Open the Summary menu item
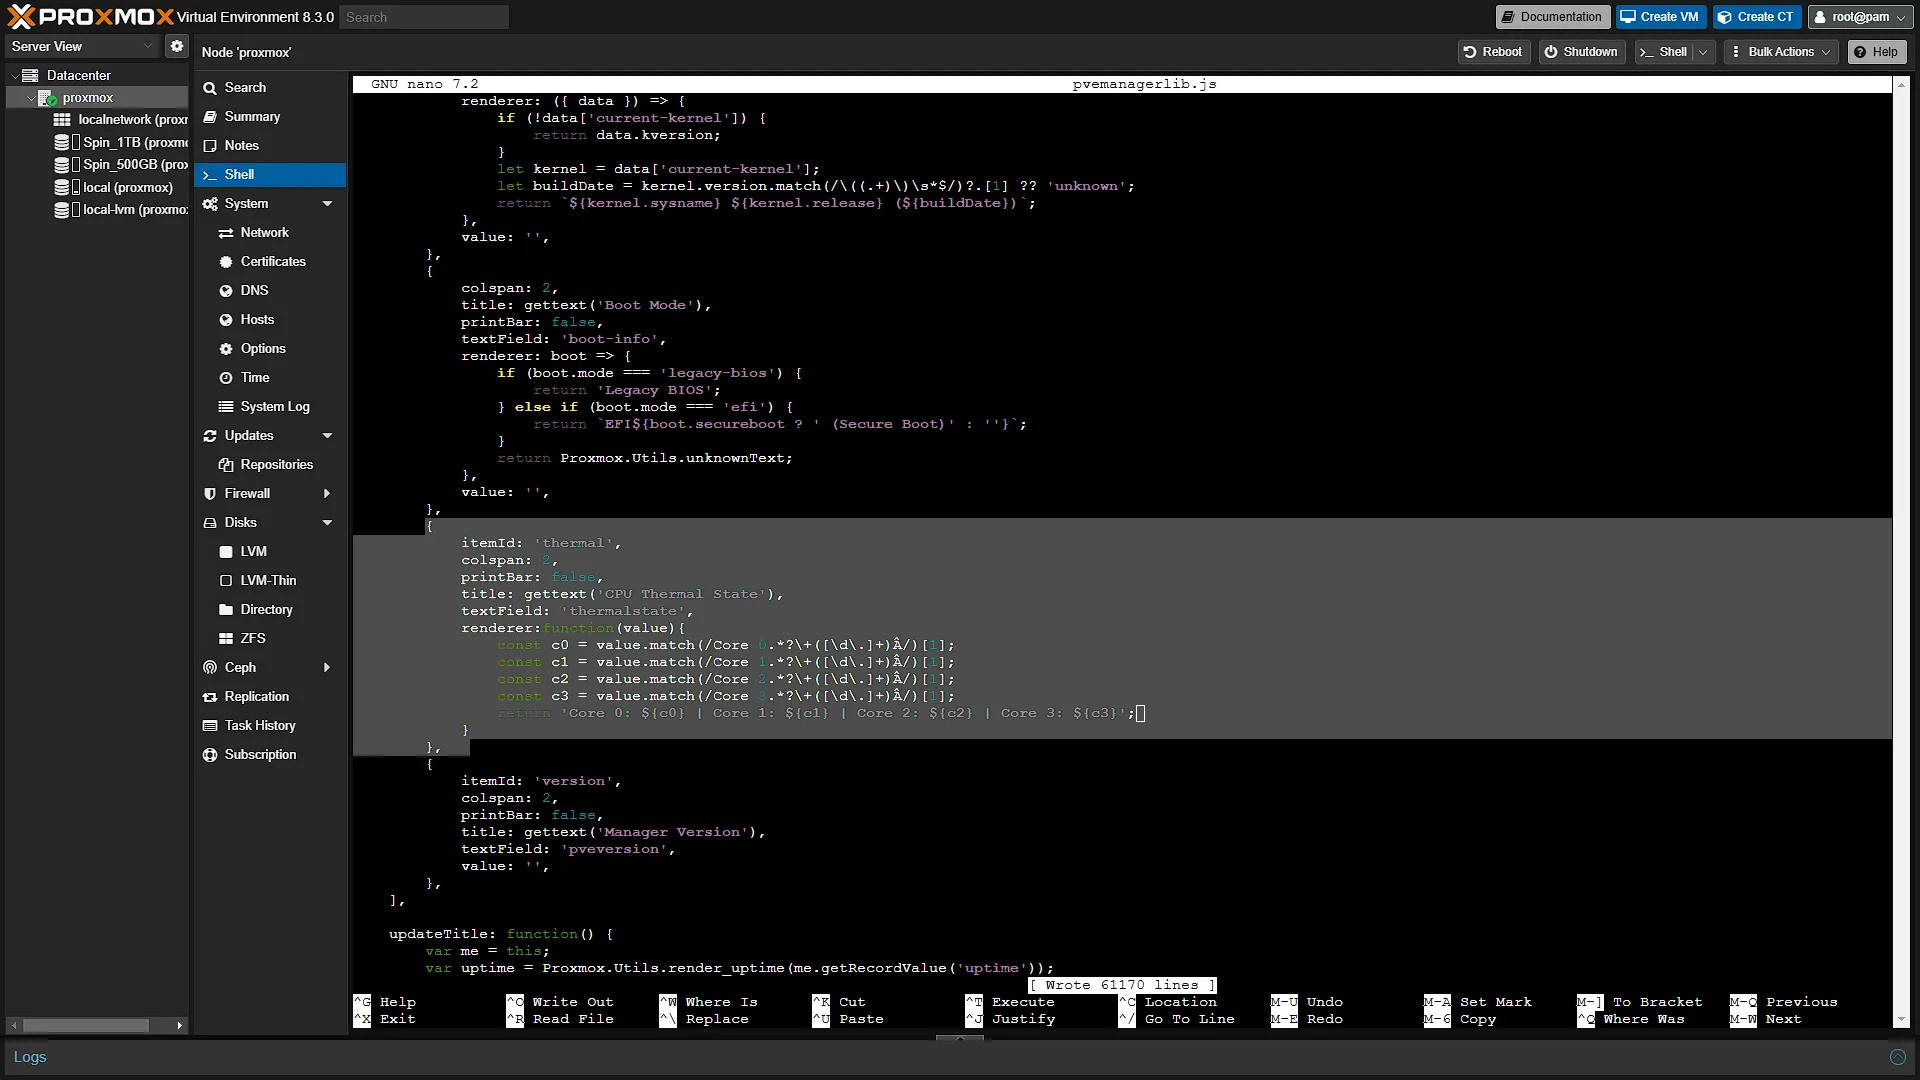Image resolution: width=1920 pixels, height=1080 pixels. point(270,117)
